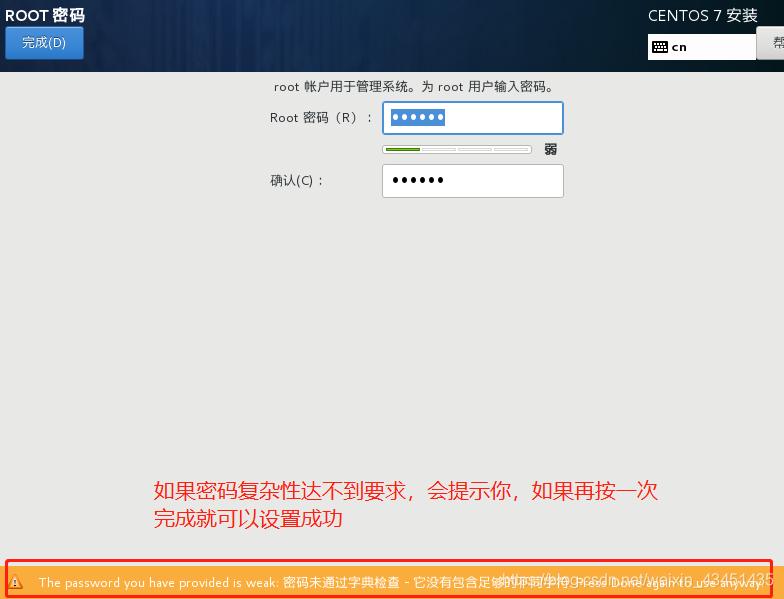Screen dimensions: 784x599
Task: Open the cn keyboard layout selector
Action: (x=702, y=47)
